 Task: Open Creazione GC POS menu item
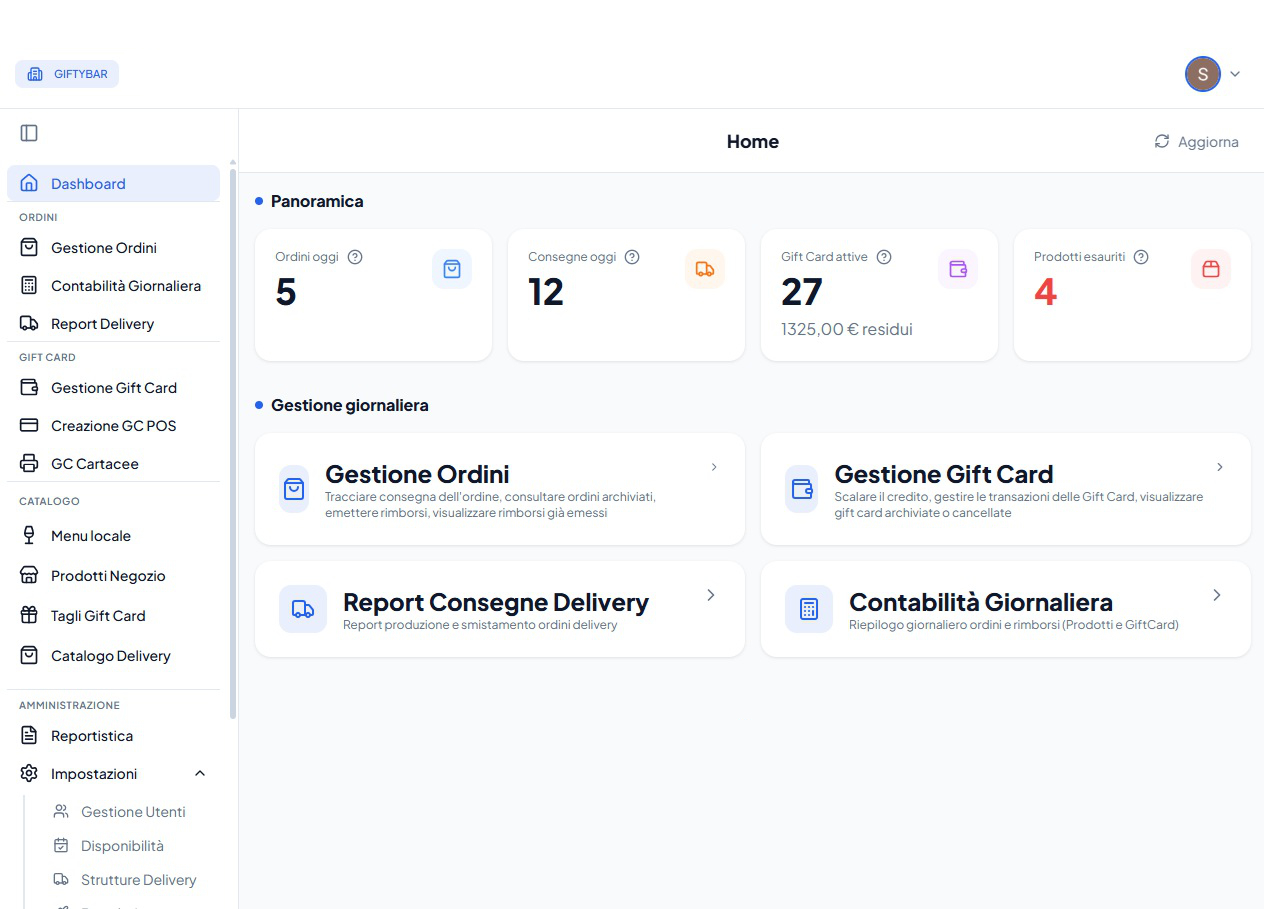point(113,425)
